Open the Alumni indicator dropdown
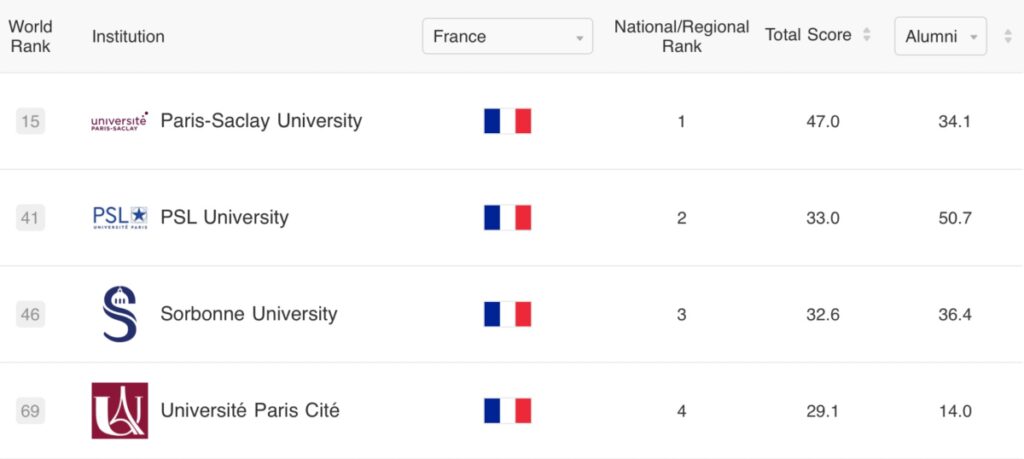This screenshot has height=459, width=1024. [940, 37]
